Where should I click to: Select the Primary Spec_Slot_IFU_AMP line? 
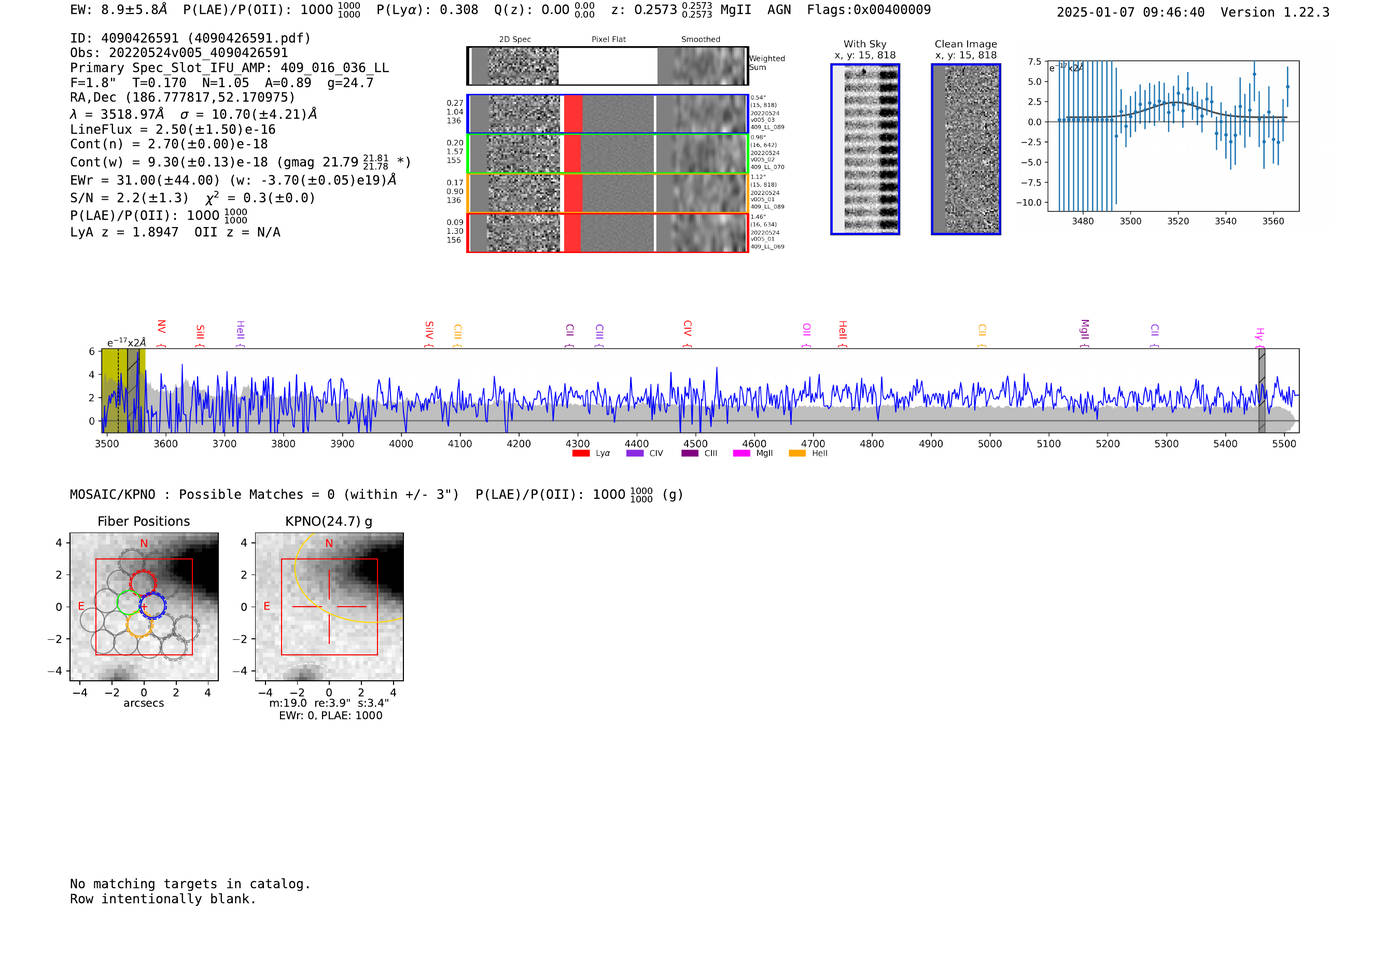tap(230, 68)
